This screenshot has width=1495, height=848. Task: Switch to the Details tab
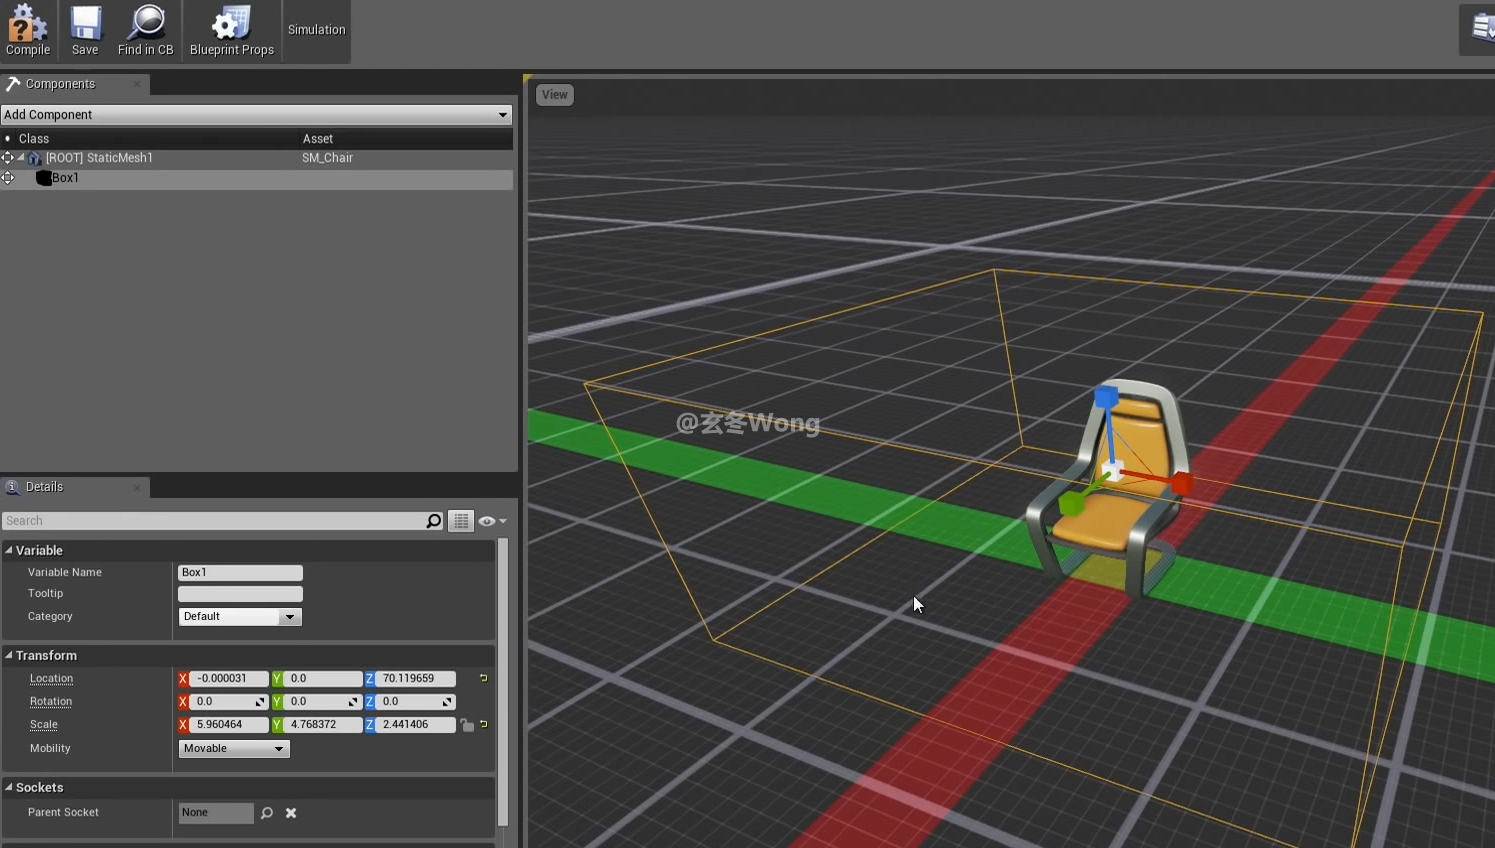(44, 487)
